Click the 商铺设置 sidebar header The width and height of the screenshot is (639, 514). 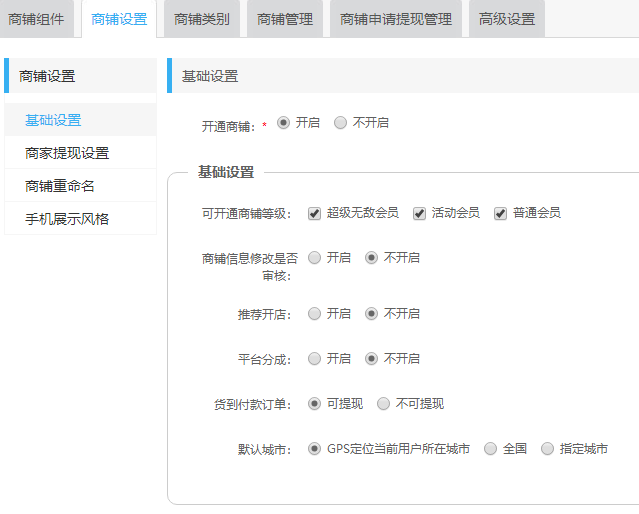point(80,76)
